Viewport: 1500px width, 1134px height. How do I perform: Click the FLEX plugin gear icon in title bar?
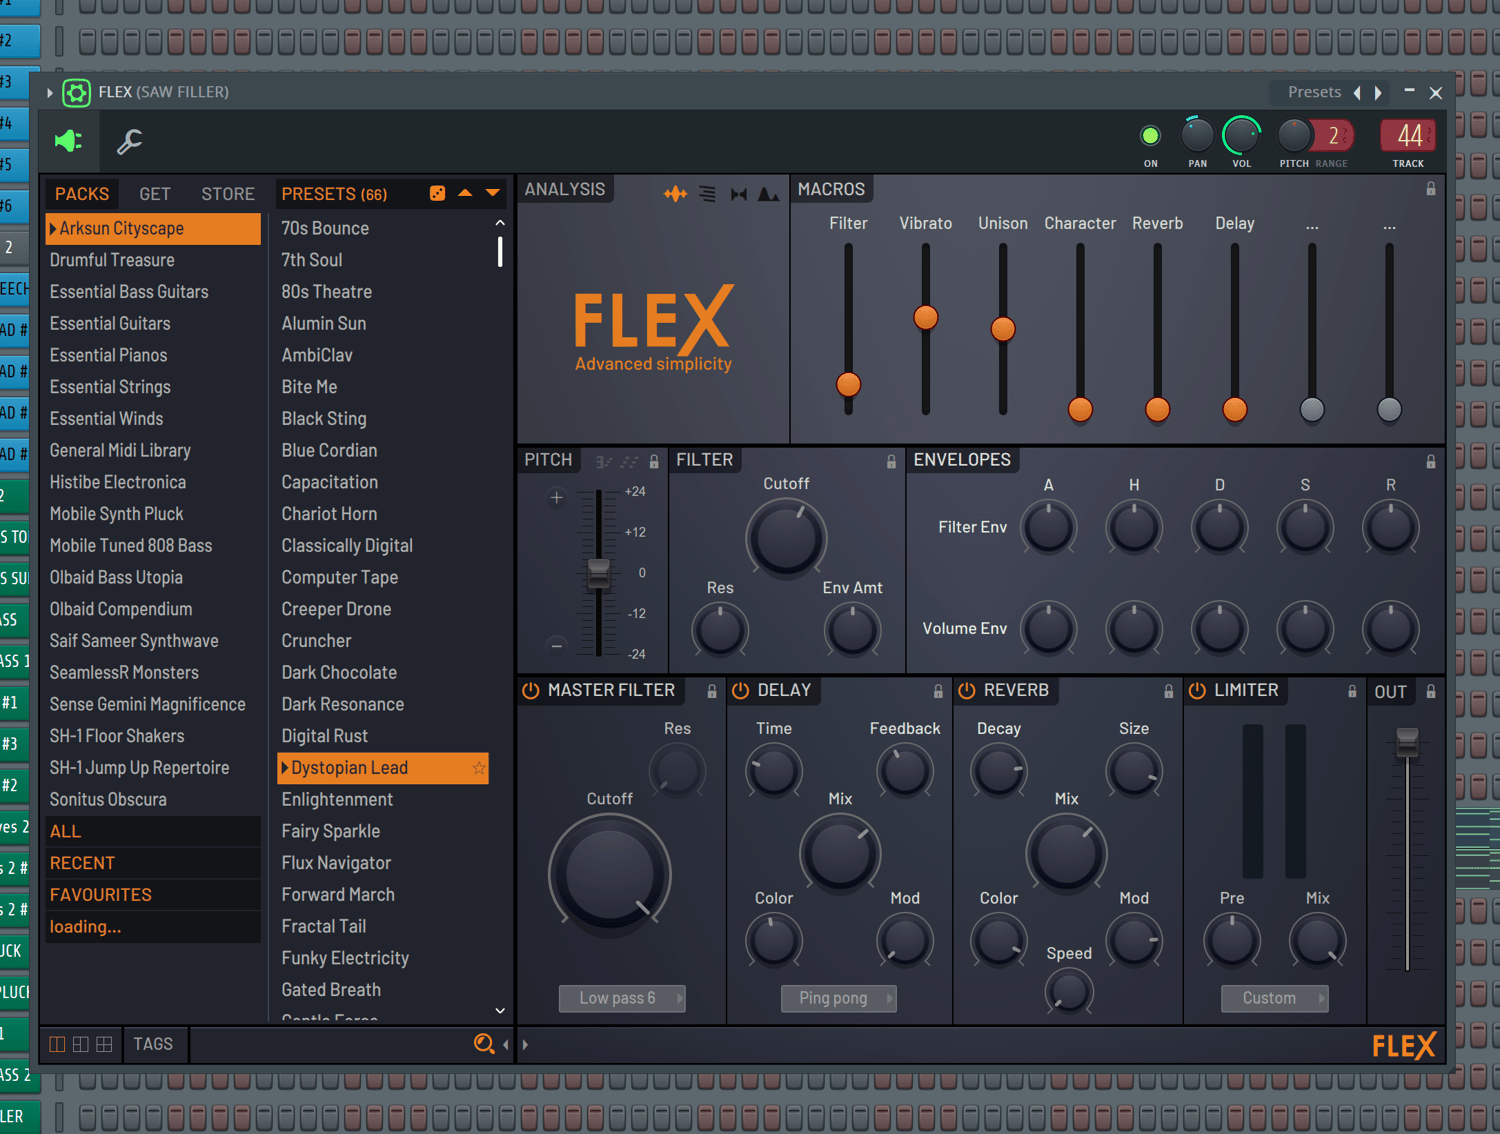(x=76, y=93)
